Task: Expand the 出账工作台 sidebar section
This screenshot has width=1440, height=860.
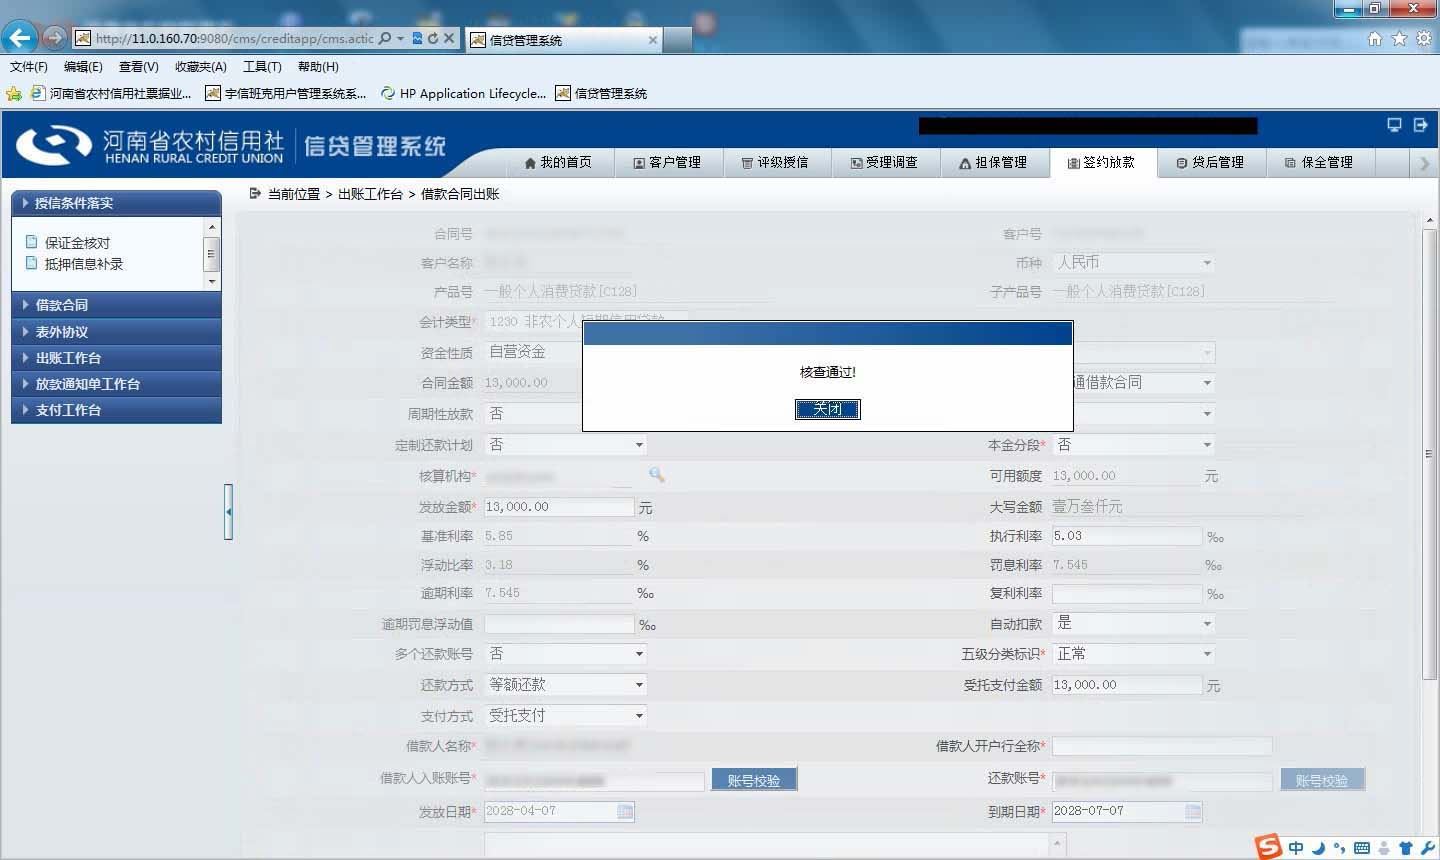Action: (x=116, y=358)
